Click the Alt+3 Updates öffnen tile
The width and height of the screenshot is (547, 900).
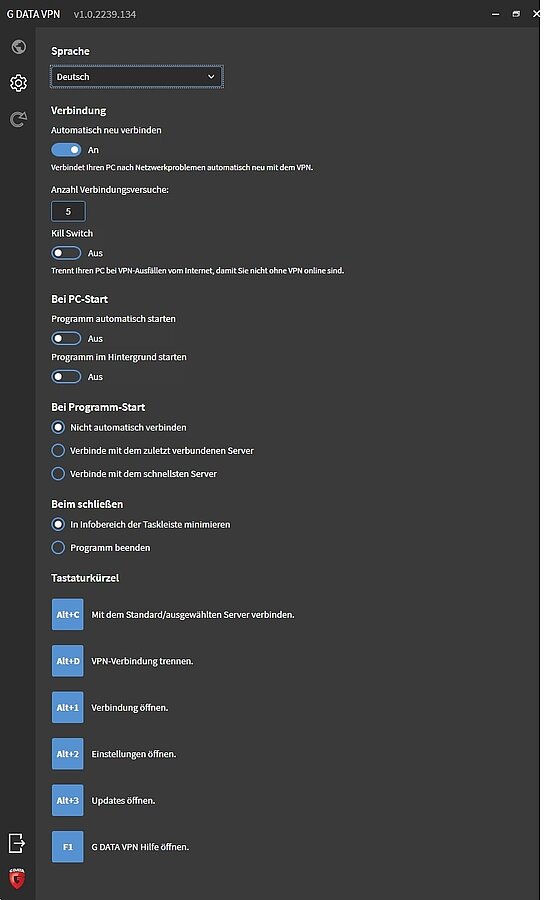click(68, 800)
